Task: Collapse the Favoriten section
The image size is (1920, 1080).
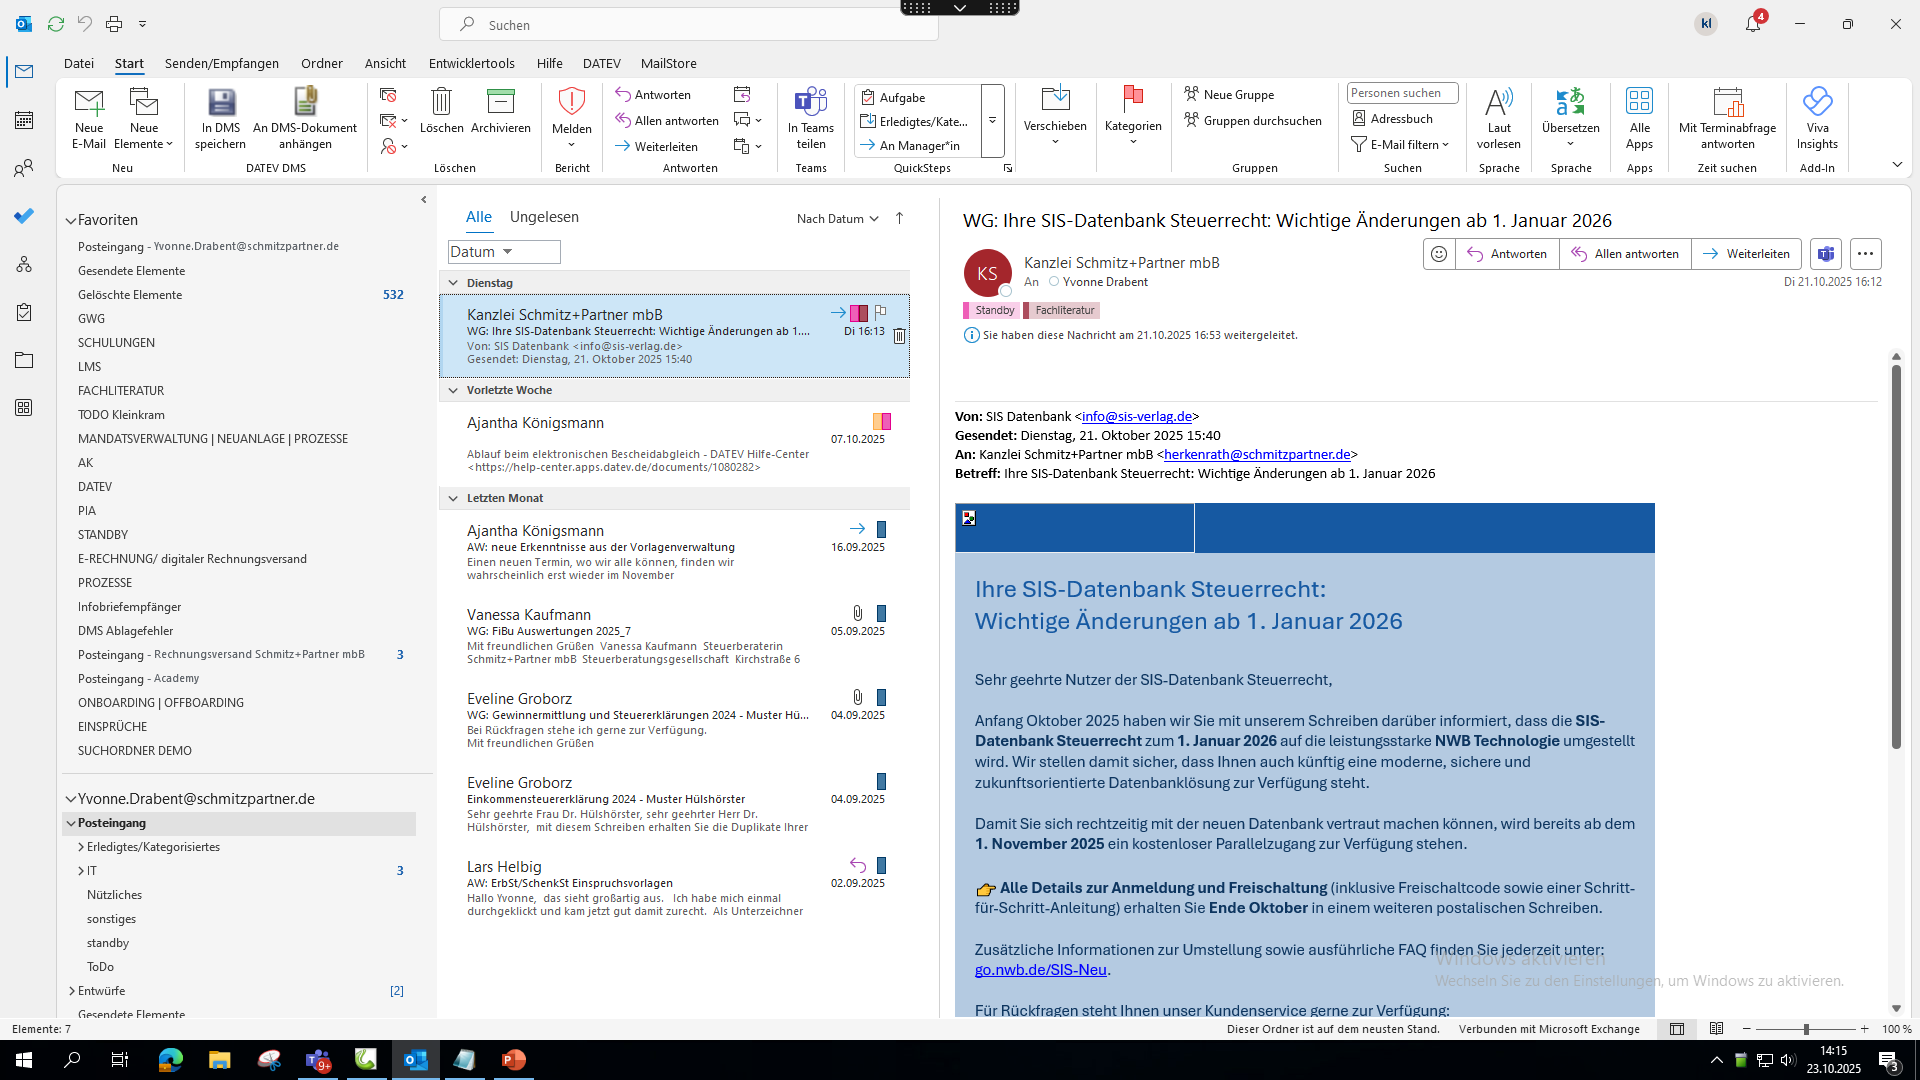Action: pos(71,220)
